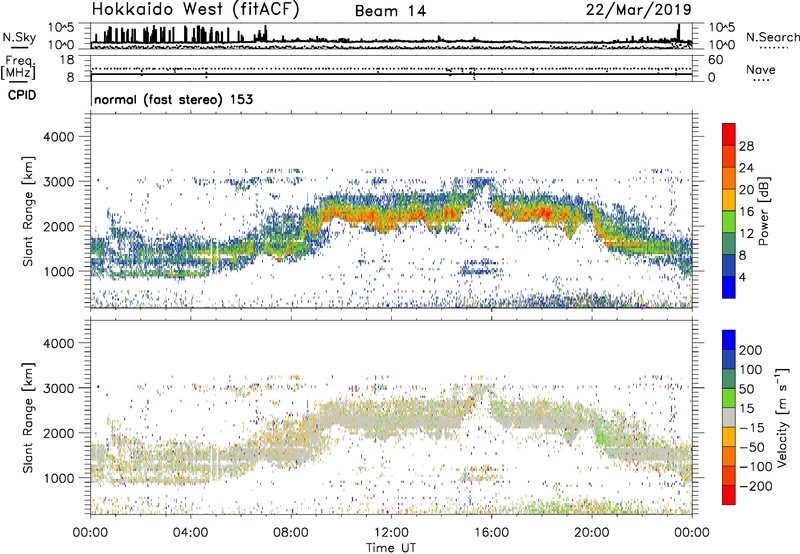
Task: Click 'Slant Range [km]' label of Velocity panel
Action: 29,418
